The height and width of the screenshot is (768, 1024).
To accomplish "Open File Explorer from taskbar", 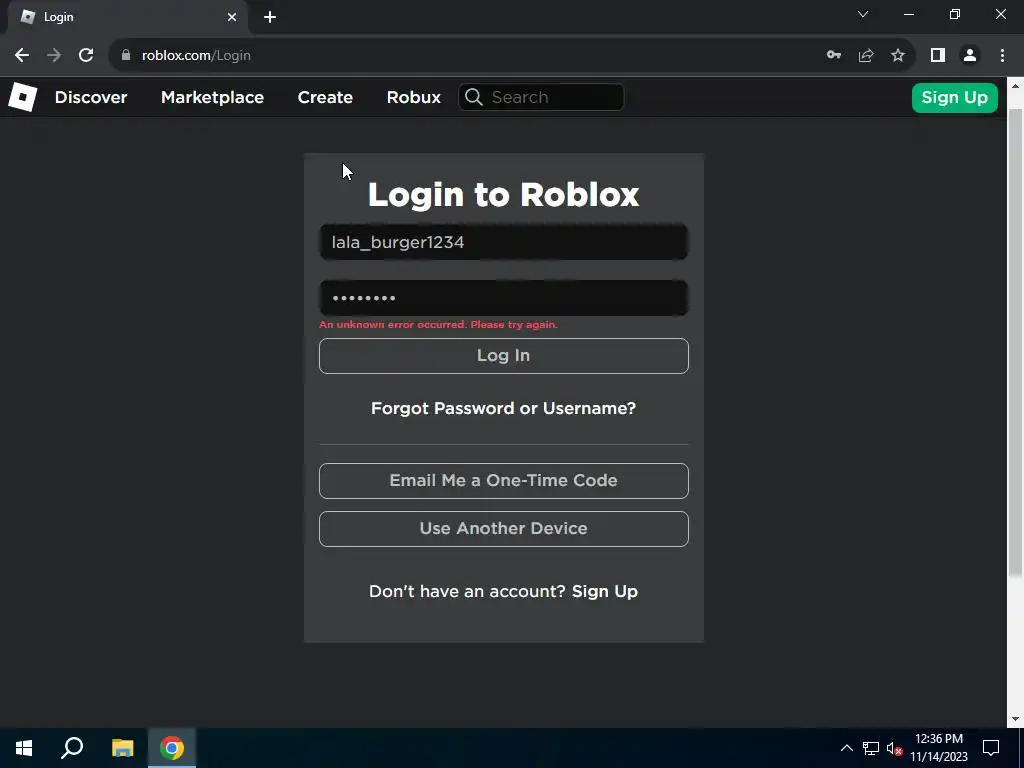I will click(122, 748).
